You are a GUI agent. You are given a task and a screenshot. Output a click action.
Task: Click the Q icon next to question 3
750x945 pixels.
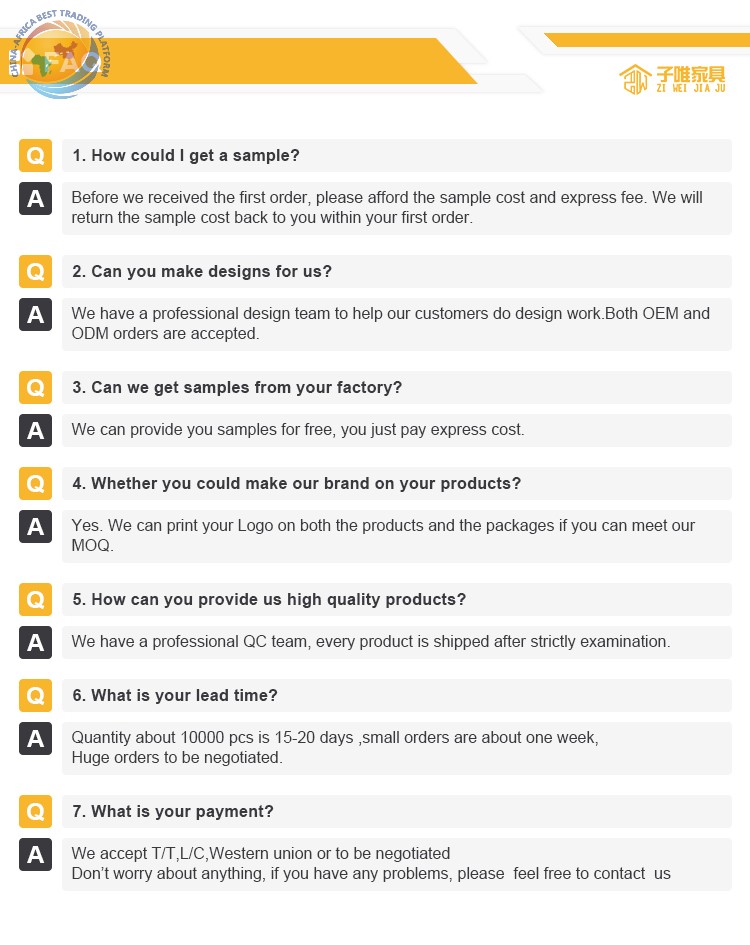point(36,387)
